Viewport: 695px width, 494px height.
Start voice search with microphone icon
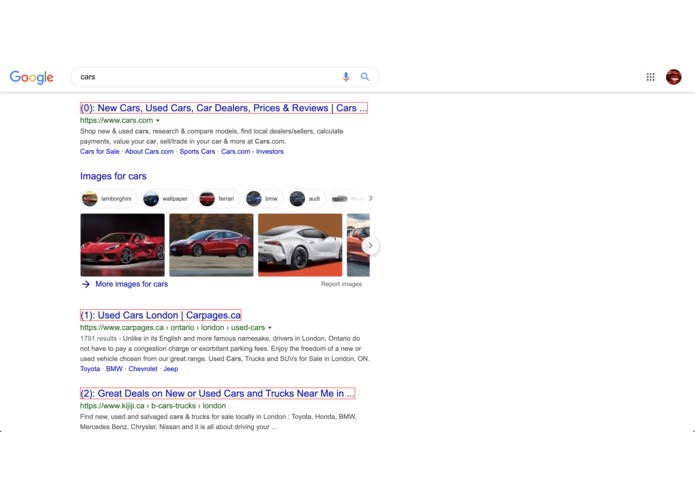(346, 77)
